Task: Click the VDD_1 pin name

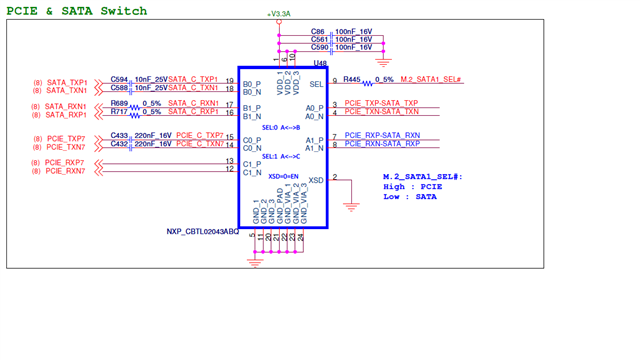Action: 280,83
